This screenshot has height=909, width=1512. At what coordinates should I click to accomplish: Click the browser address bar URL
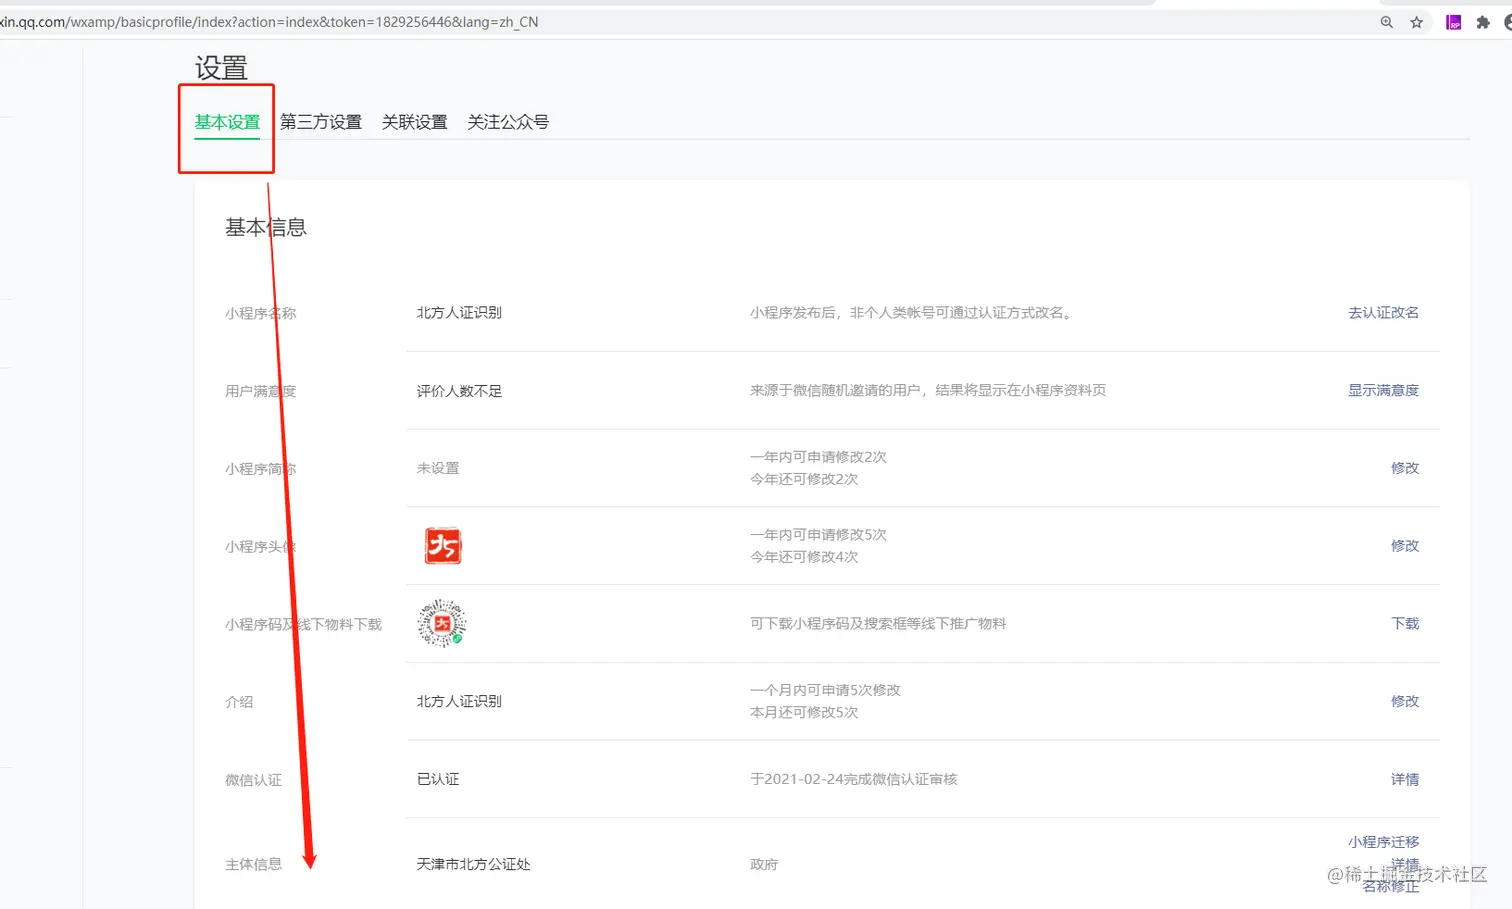click(270, 22)
